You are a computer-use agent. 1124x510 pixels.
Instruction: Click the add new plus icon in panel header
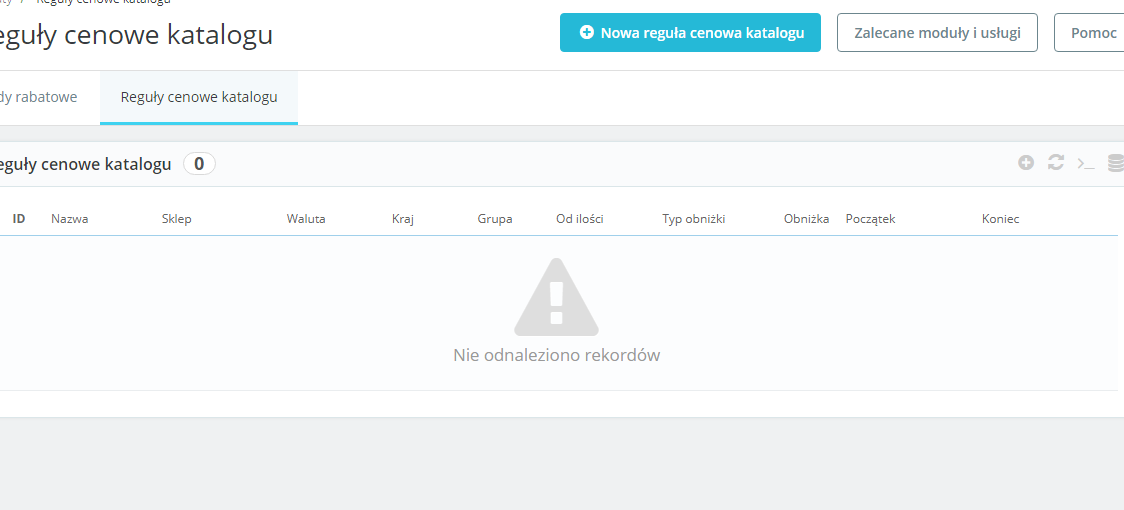pyautogui.click(x=1026, y=163)
